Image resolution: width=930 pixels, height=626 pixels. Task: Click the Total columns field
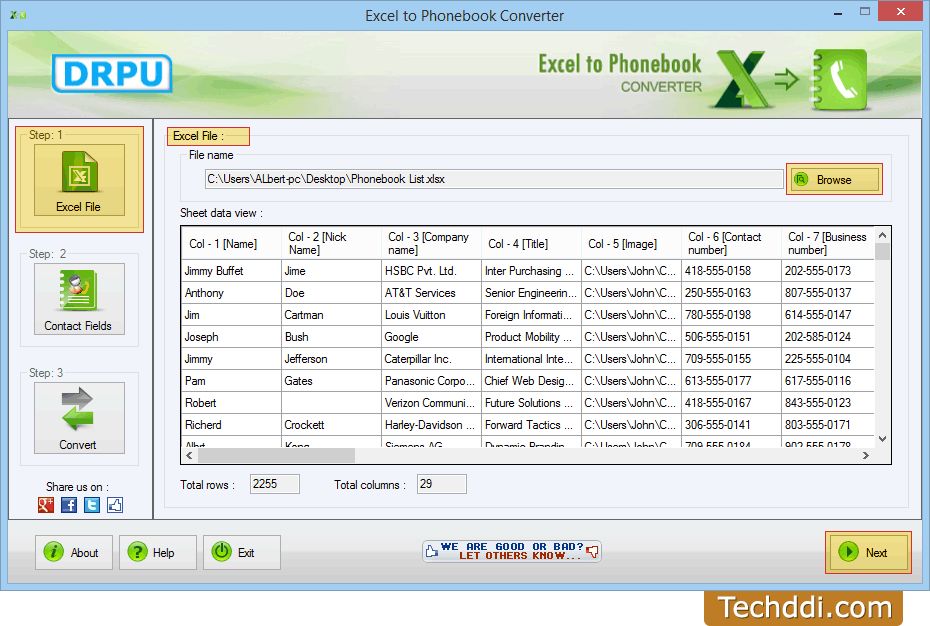(442, 484)
